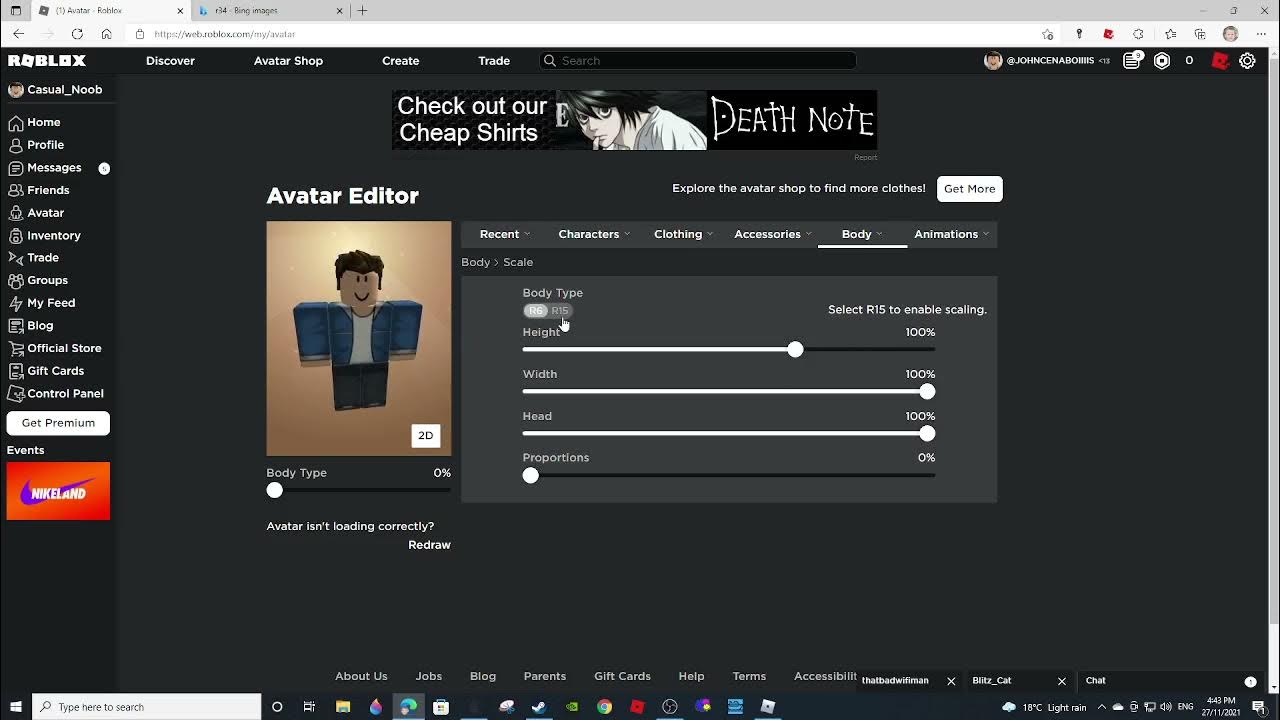
Task: Click the browser back arrow
Action: point(18,34)
